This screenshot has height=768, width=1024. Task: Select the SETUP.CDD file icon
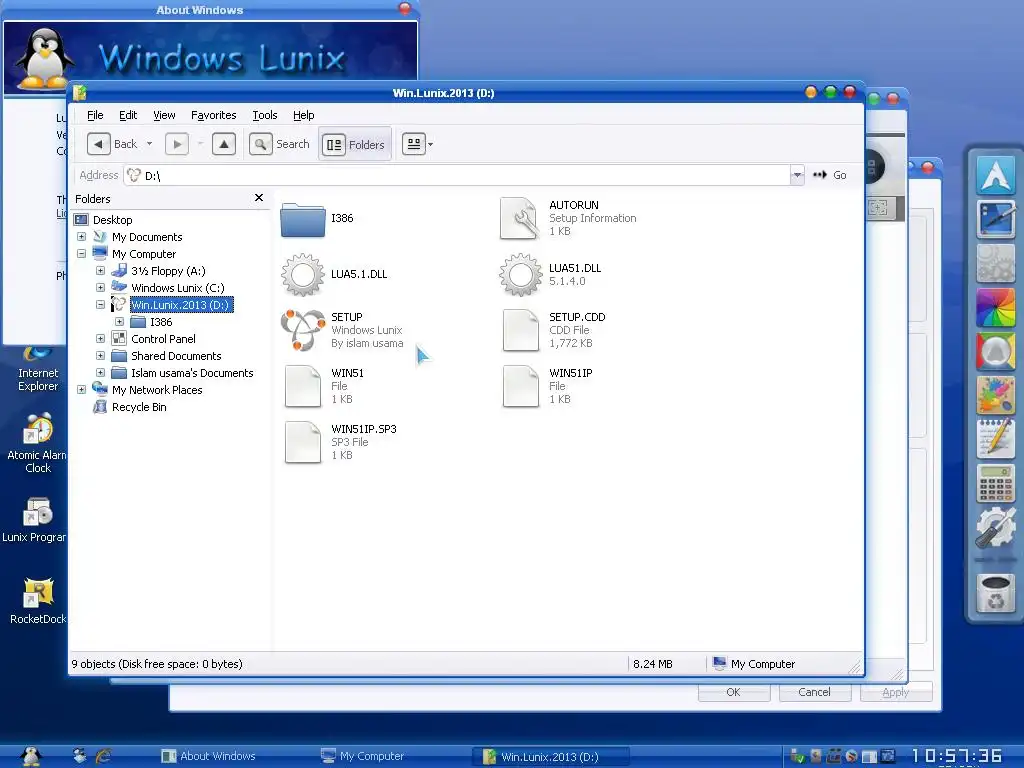(520, 330)
